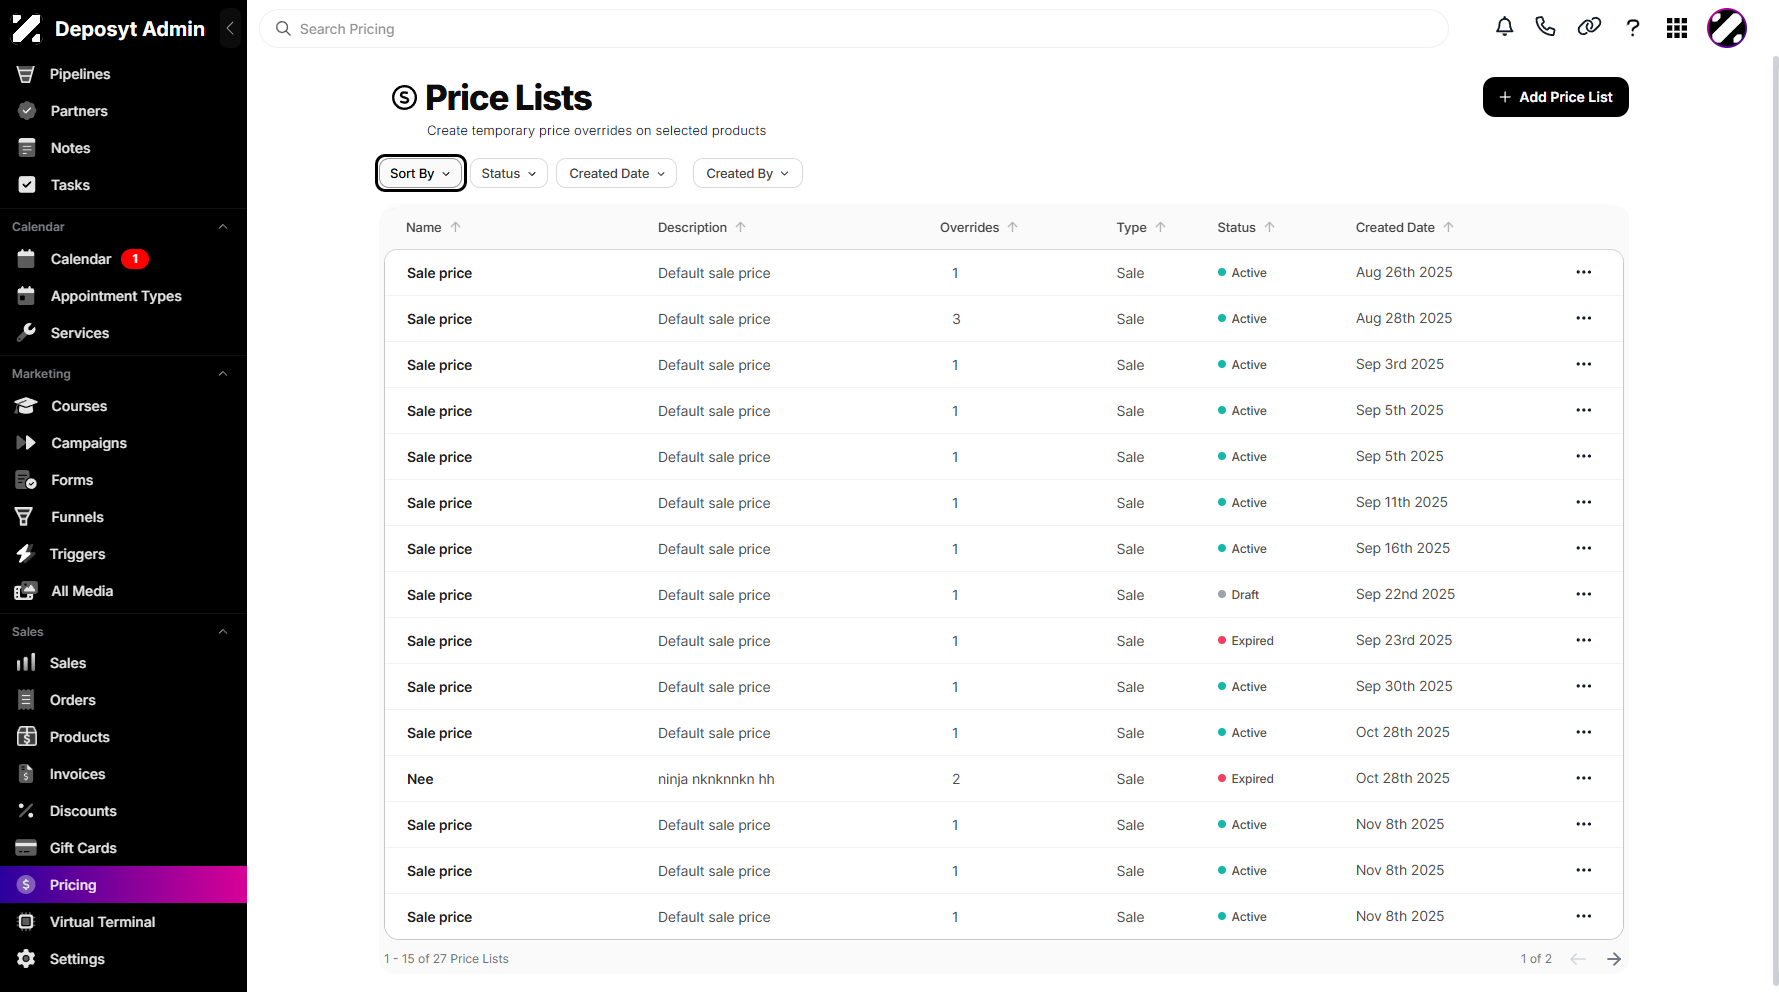Open the user profile avatar
The height and width of the screenshot is (992, 1779).
point(1727,28)
